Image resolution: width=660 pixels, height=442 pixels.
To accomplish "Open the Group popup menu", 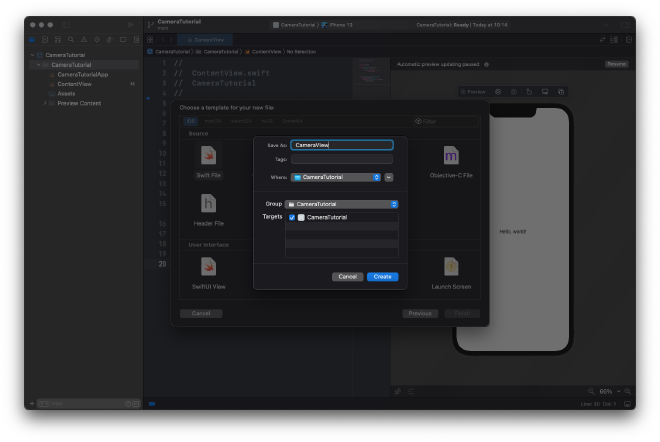I will point(342,204).
